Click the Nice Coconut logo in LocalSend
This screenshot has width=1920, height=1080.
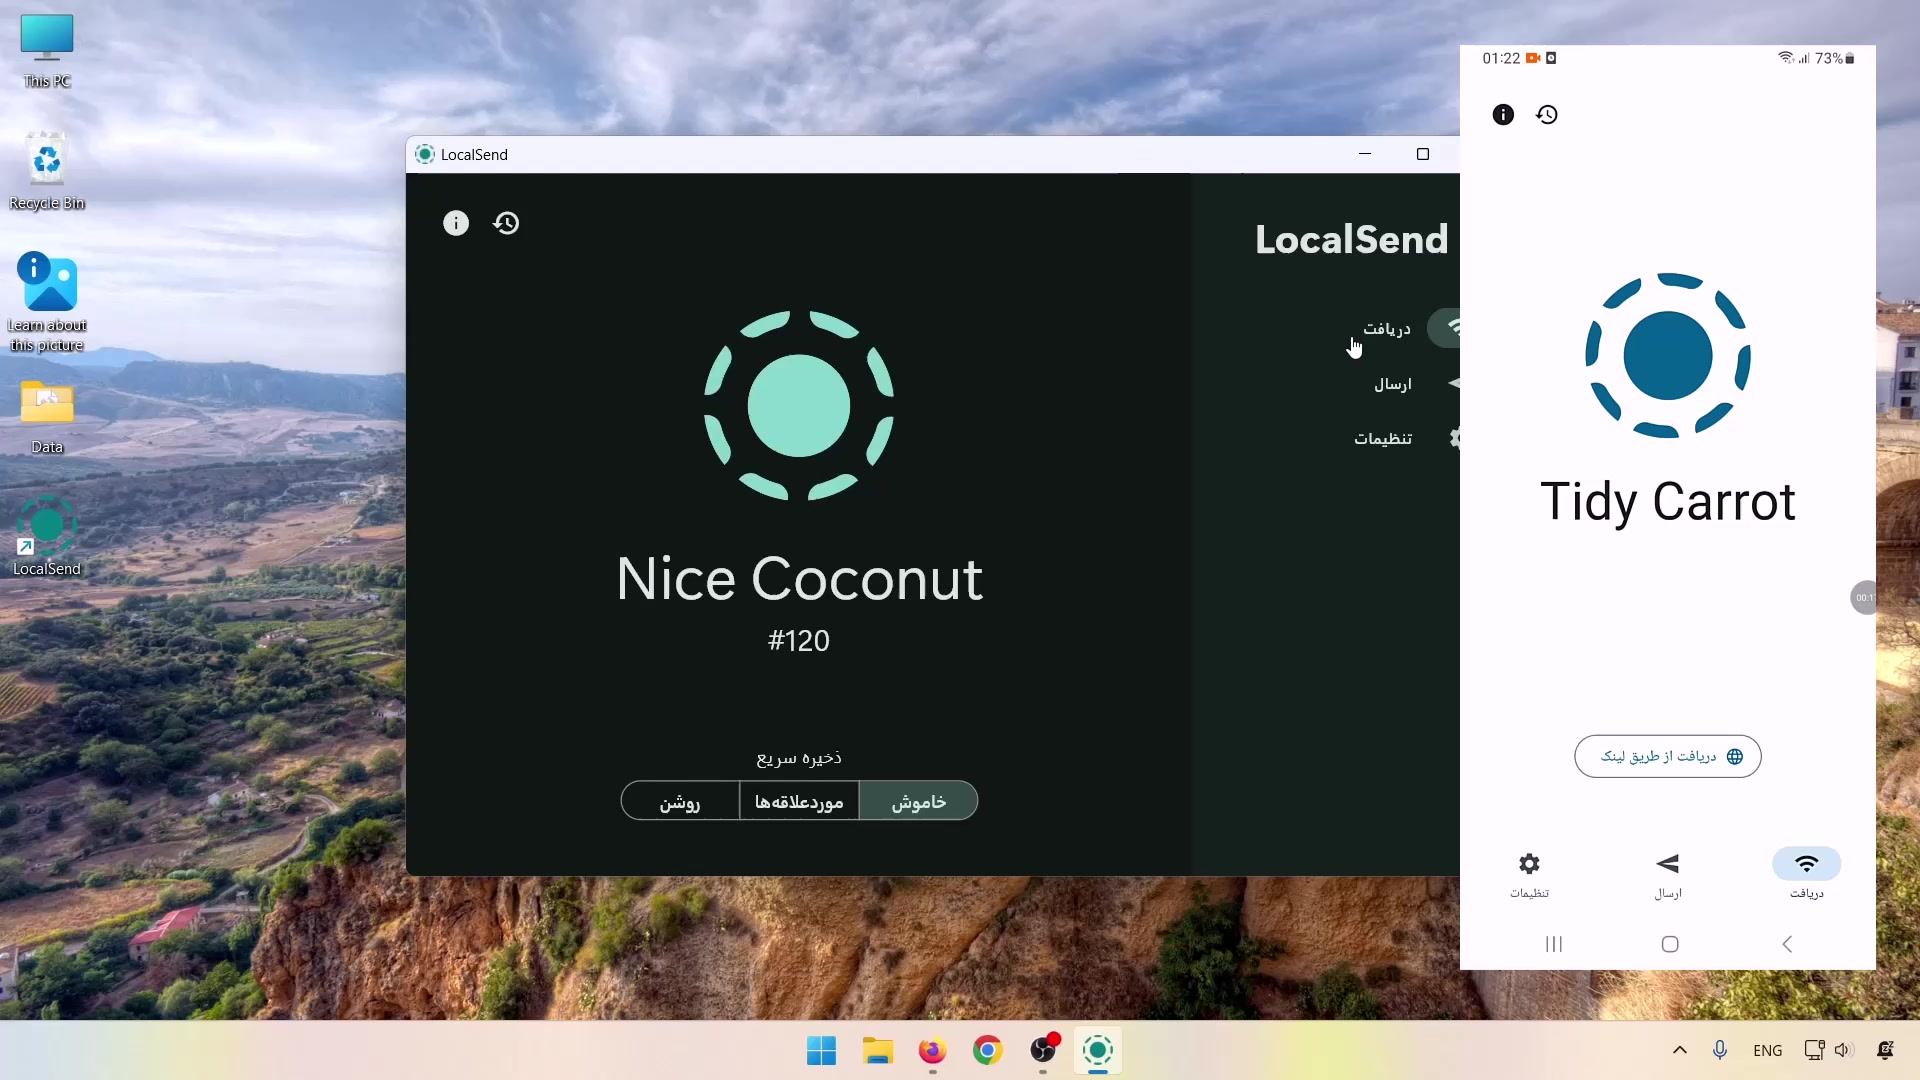click(x=799, y=405)
